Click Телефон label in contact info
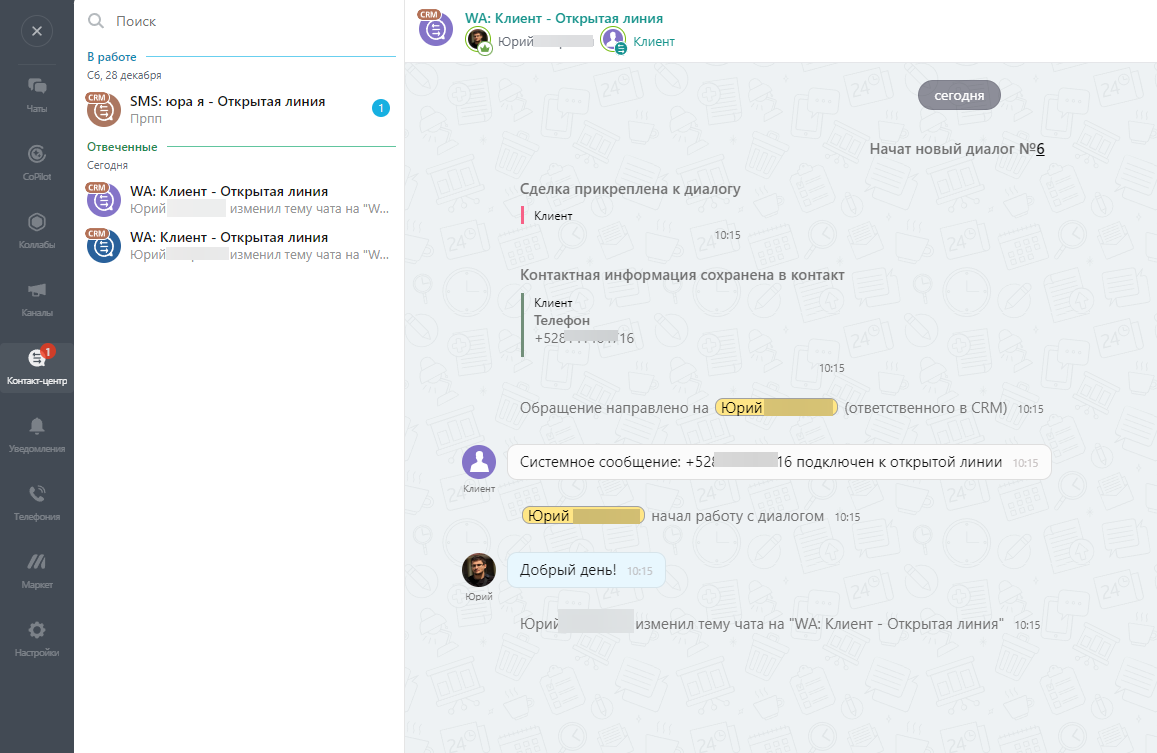Screen dimensions: 1157x753 562,320
